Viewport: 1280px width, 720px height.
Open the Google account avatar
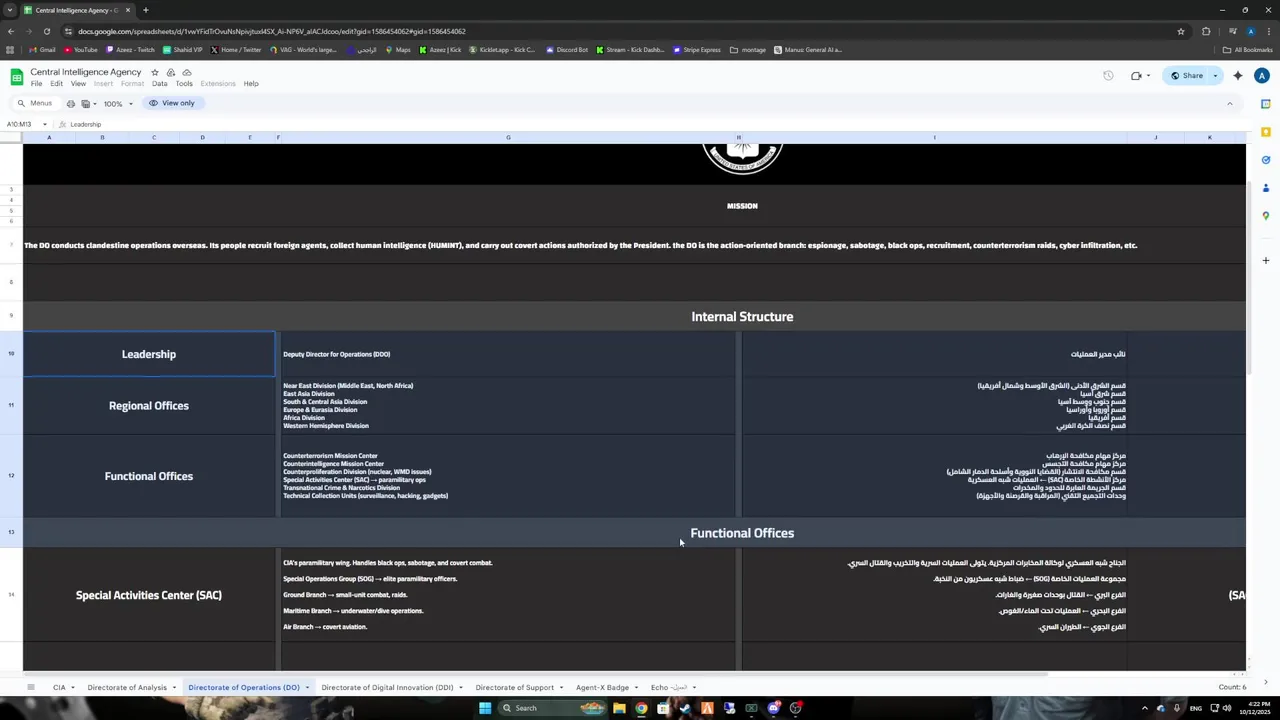[x=1262, y=76]
